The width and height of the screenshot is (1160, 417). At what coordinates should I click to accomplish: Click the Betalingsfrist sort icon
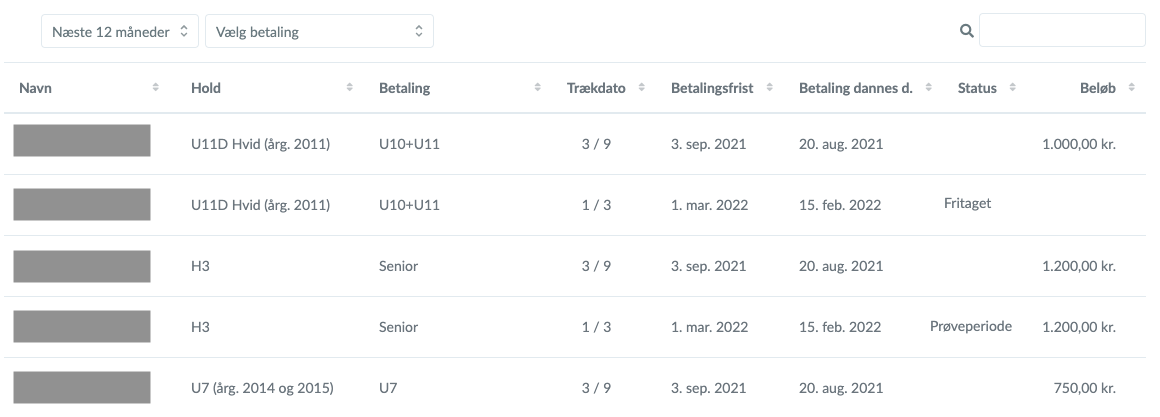[x=769, y=88]
